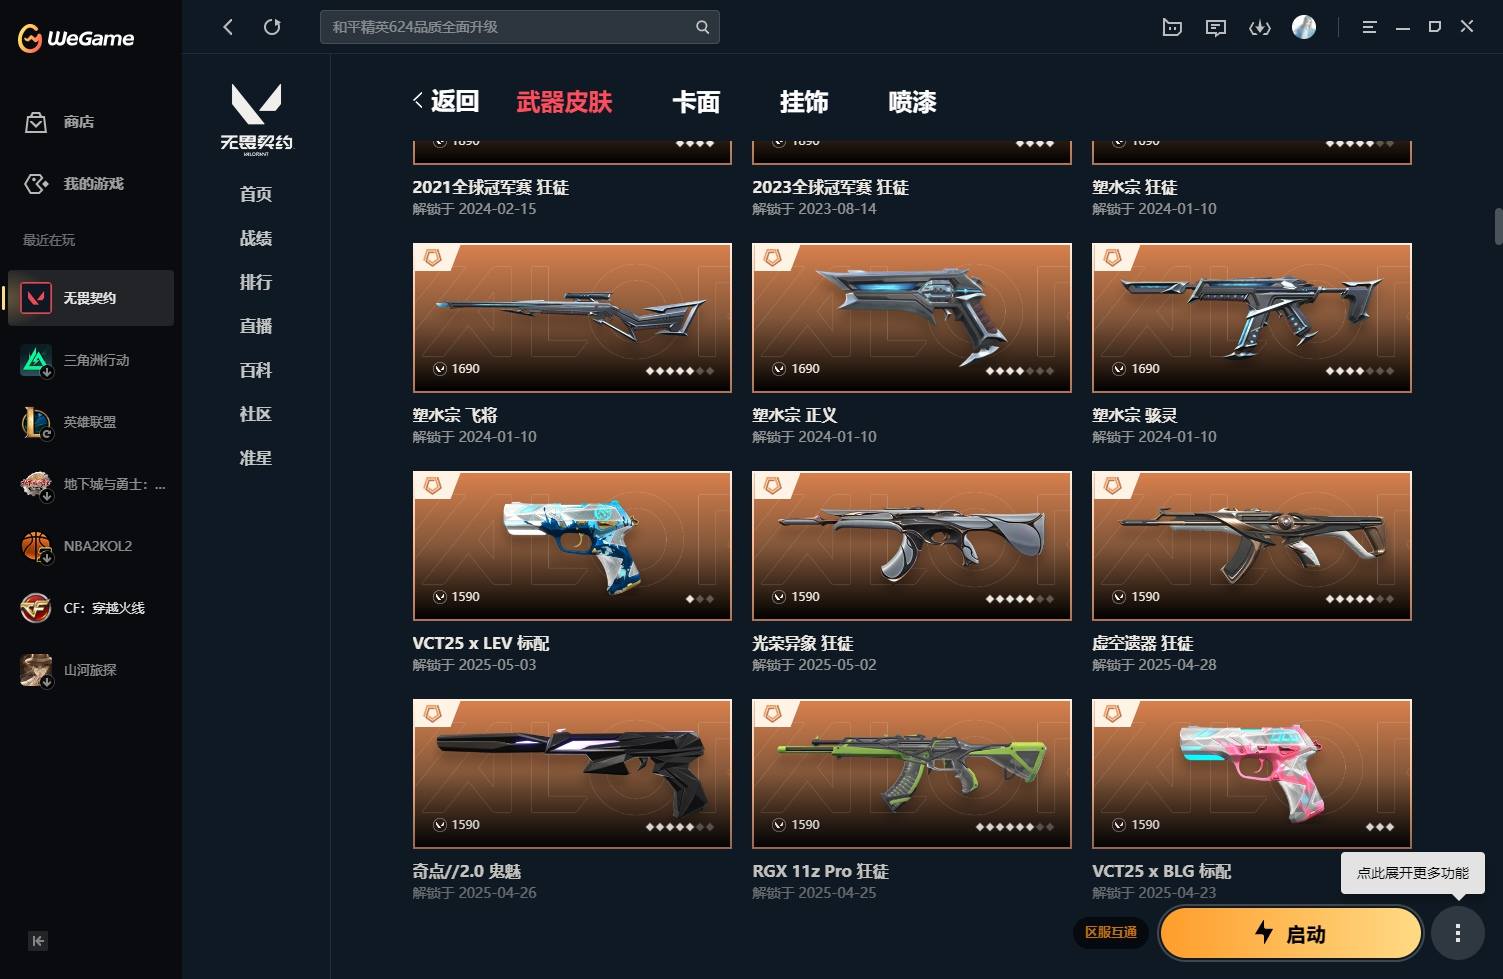Click the 启动 launch button
The width and height of the screenshot is (1503, 979).
click(1291, 933)
